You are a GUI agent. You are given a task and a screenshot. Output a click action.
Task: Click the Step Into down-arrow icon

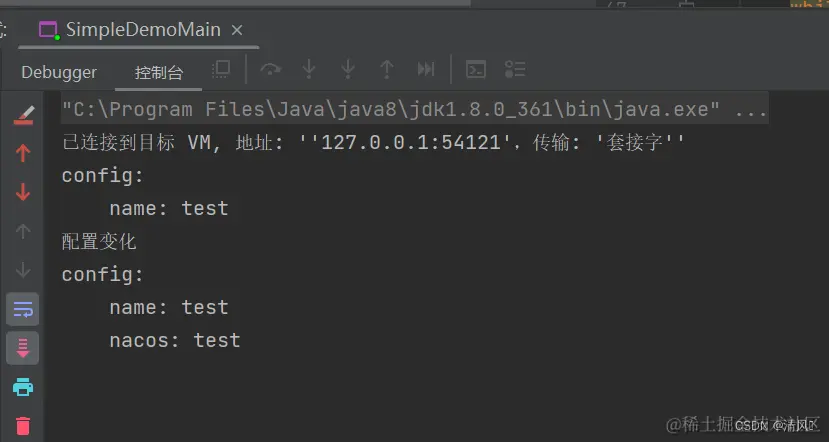[x=309, y=69]
